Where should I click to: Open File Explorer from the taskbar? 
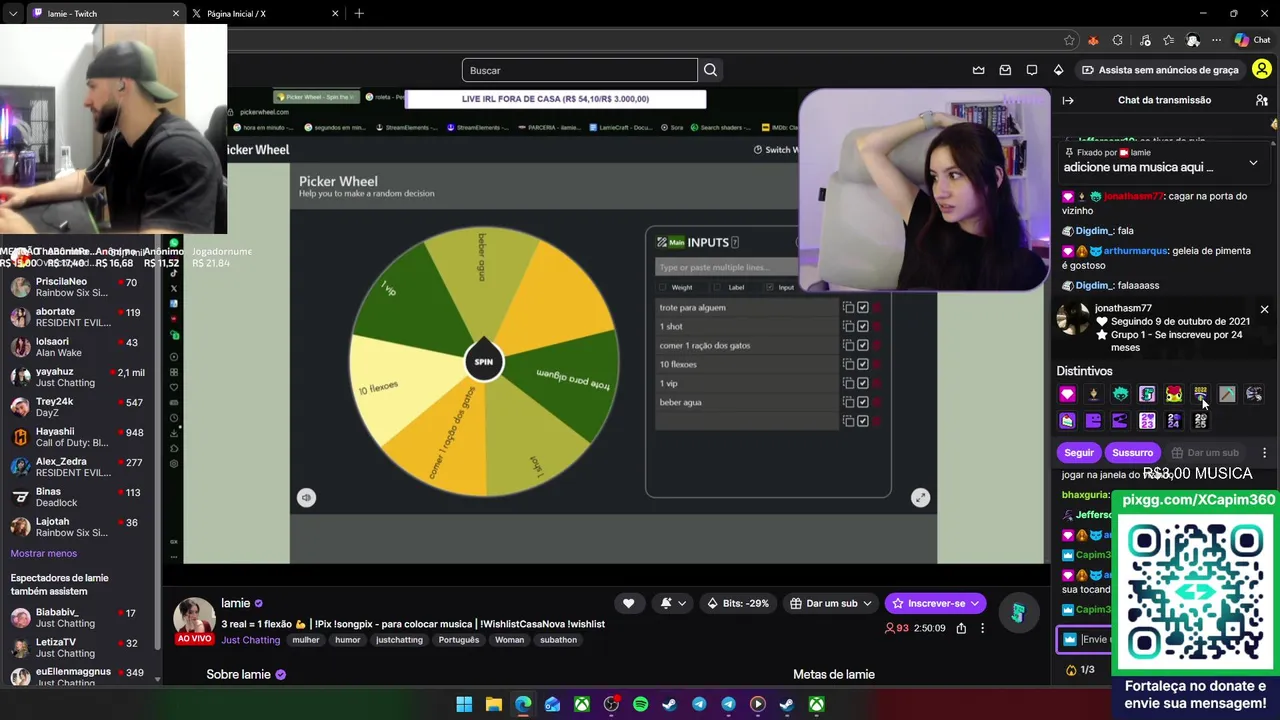(493, 705)
